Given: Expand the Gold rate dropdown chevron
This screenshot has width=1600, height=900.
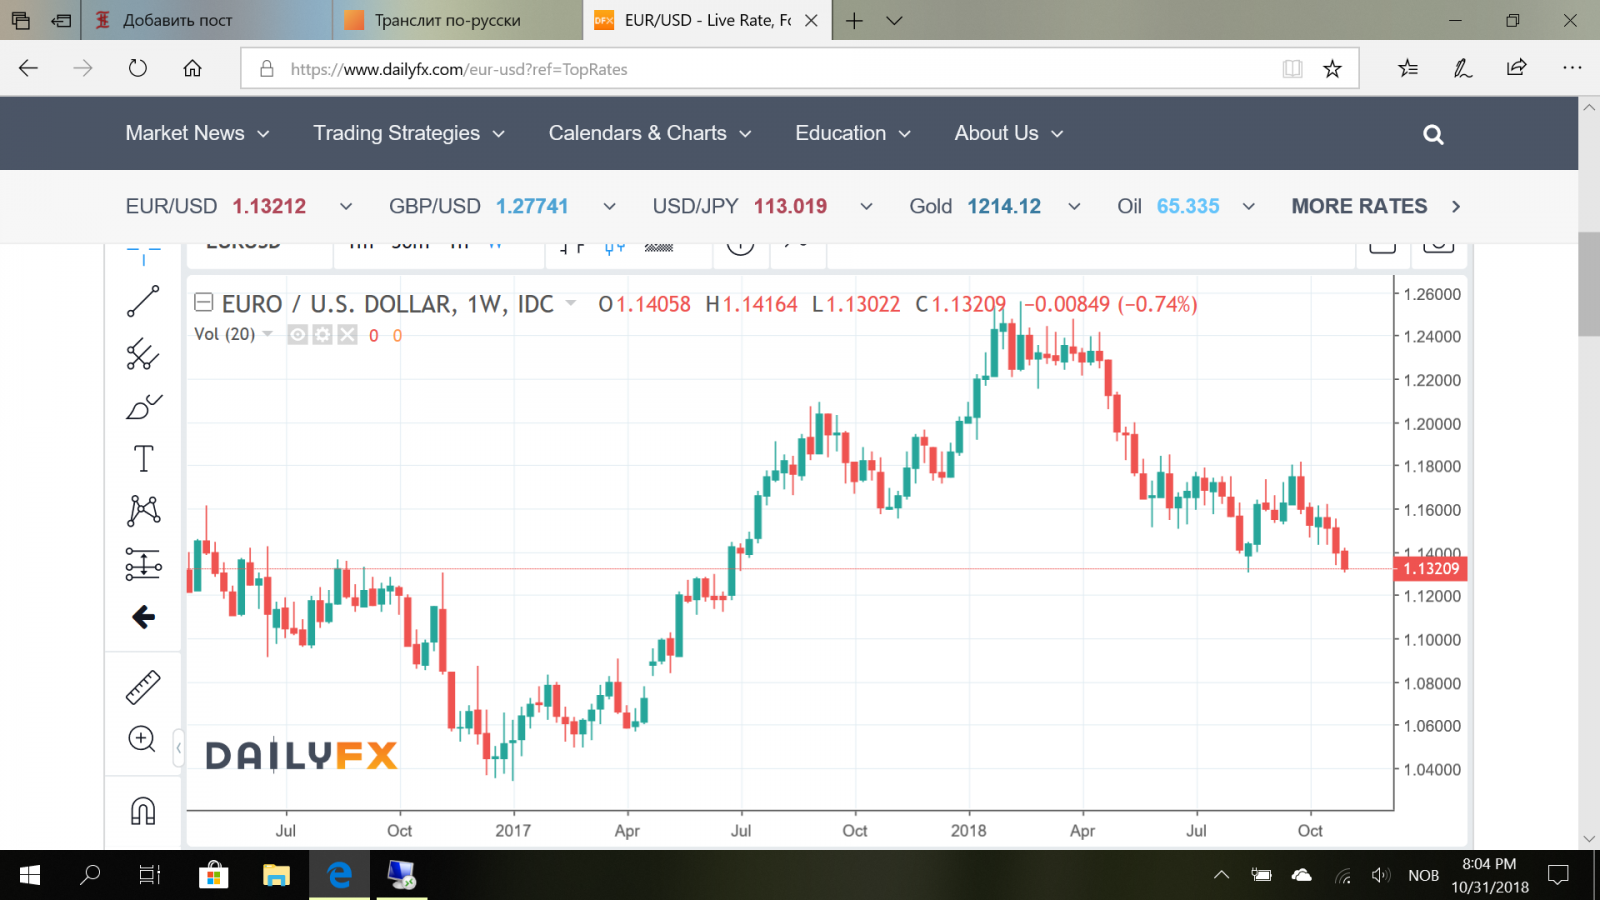Looking at the screenshot, I should (1074, 206).
